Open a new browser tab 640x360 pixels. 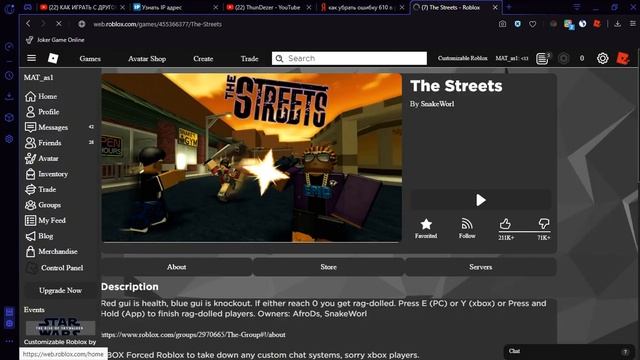coord(509,7)
